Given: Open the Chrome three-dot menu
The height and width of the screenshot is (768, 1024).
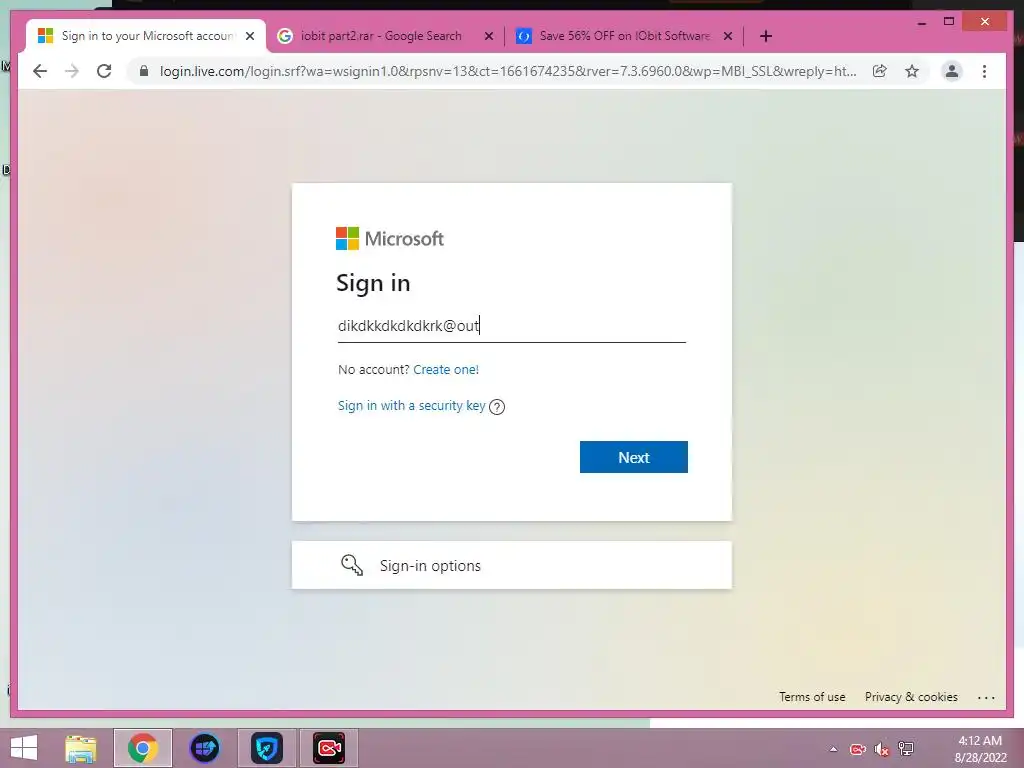Looking at the screenshot, I should coord(984,71).
